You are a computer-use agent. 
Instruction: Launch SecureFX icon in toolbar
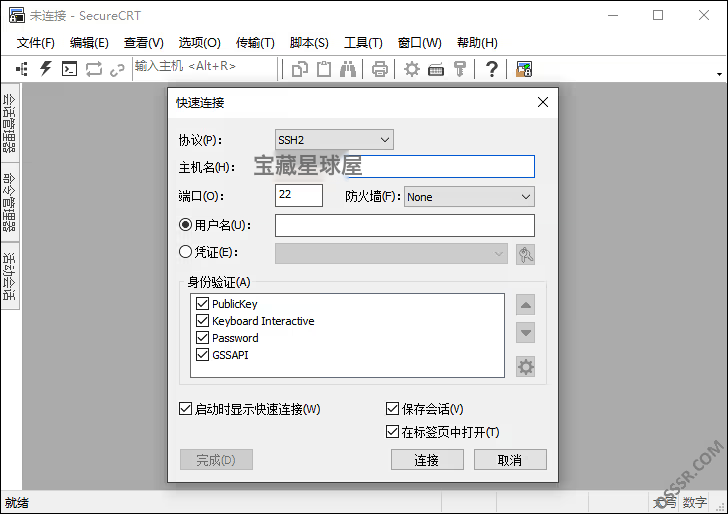pos(524,69)
